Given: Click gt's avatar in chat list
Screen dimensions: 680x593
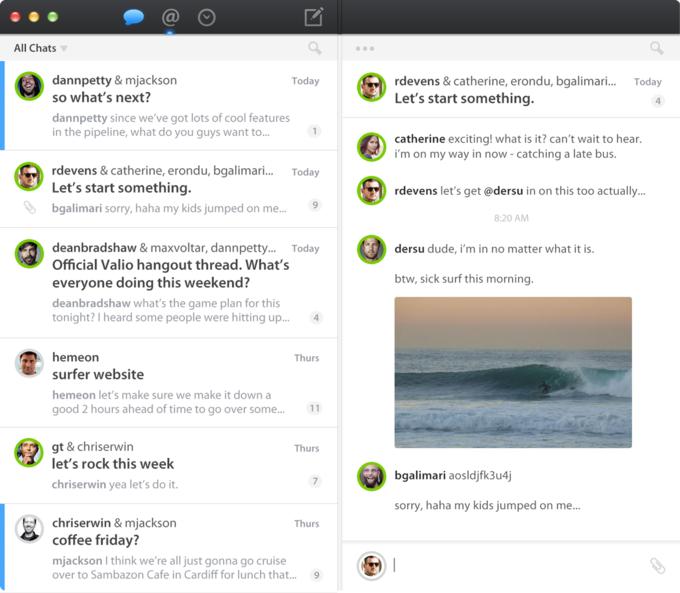Looking at the screenshot, I should pos(29,452).
